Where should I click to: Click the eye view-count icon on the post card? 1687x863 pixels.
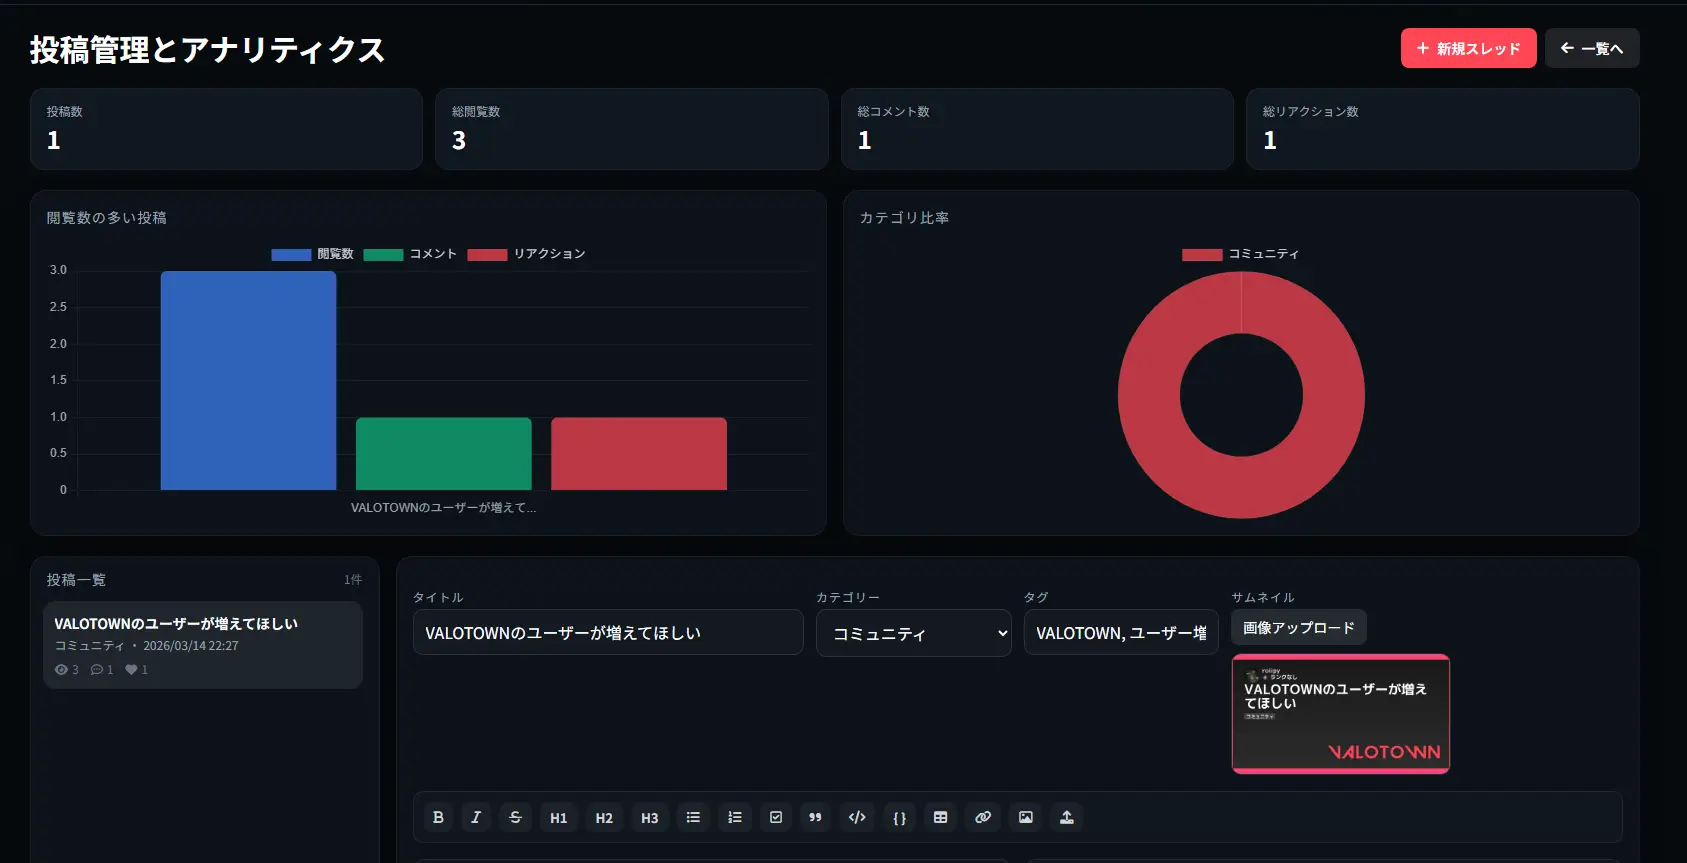click(x=61, y=670)
